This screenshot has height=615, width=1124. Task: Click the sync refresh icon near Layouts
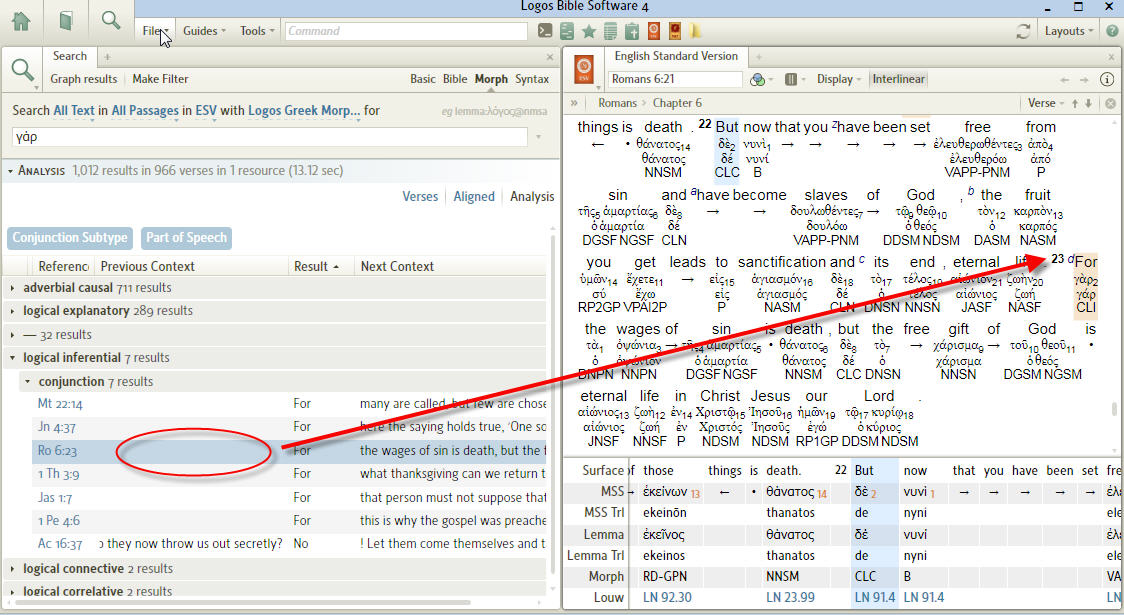click(1023, 31)
